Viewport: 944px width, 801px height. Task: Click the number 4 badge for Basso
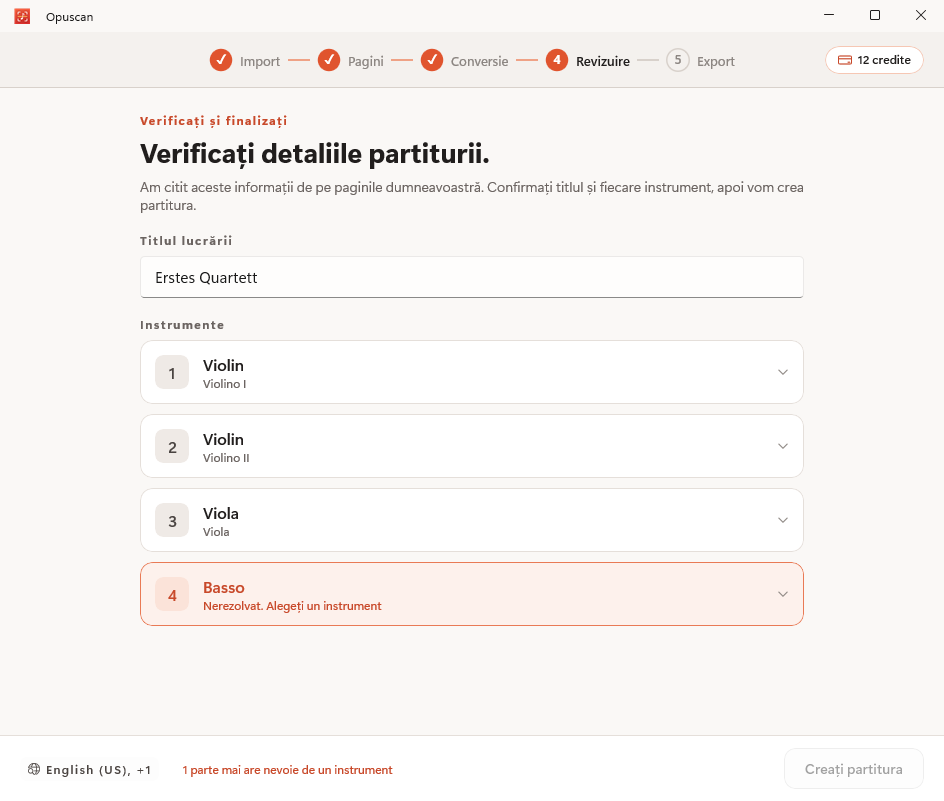[x=172, y=594]
